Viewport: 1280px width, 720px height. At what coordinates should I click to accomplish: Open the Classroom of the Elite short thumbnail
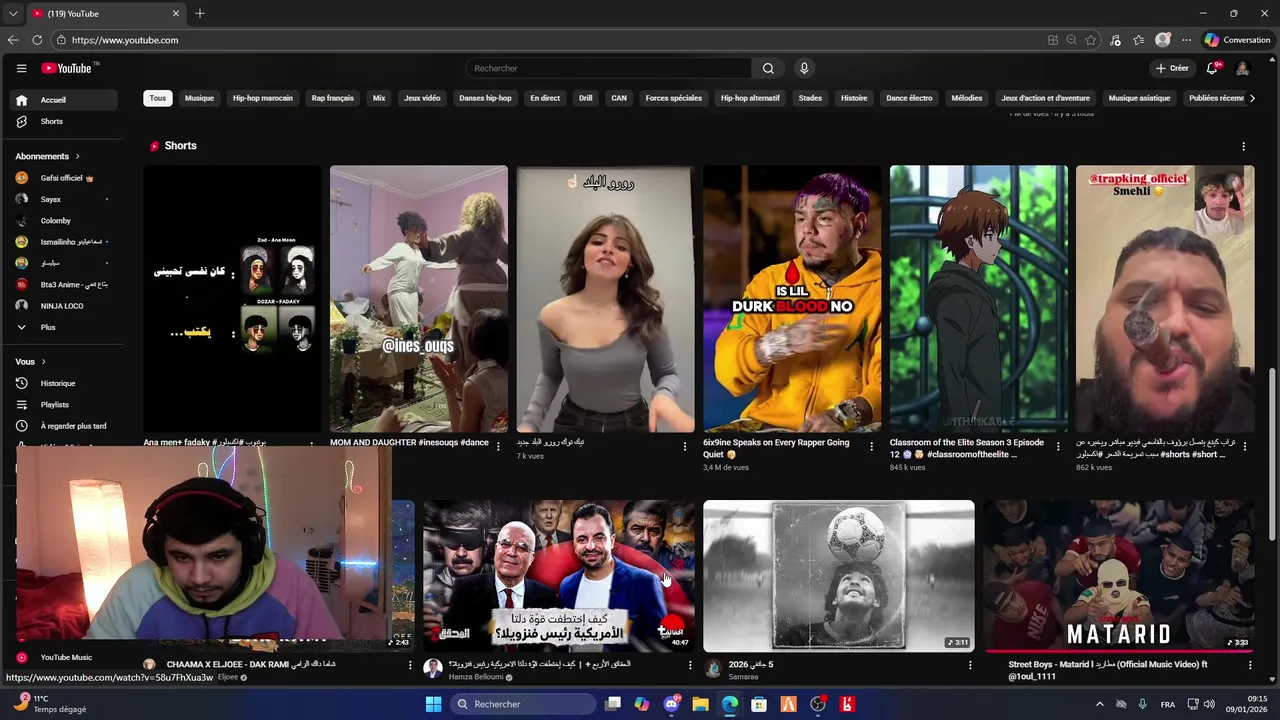pos(978,298)
